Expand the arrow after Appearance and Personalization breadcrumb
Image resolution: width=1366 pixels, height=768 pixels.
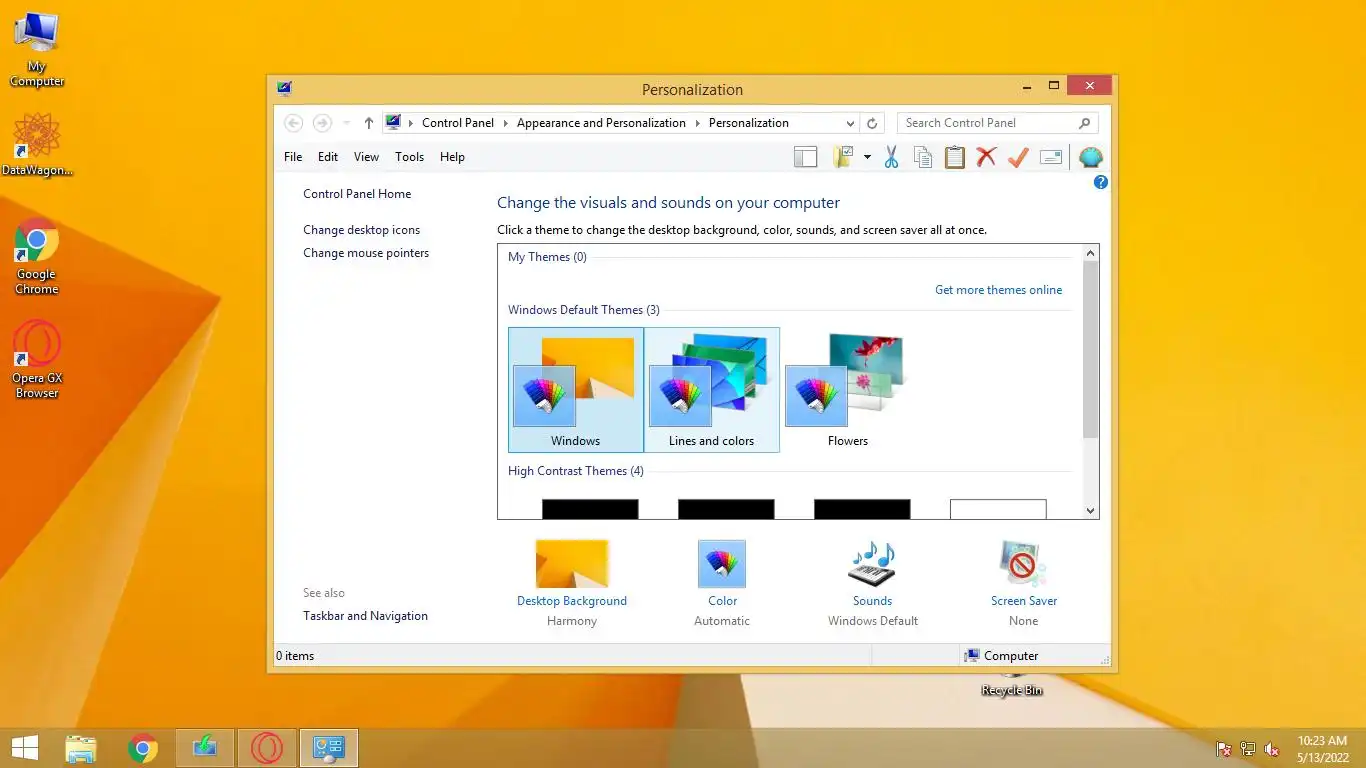(697, 123)
